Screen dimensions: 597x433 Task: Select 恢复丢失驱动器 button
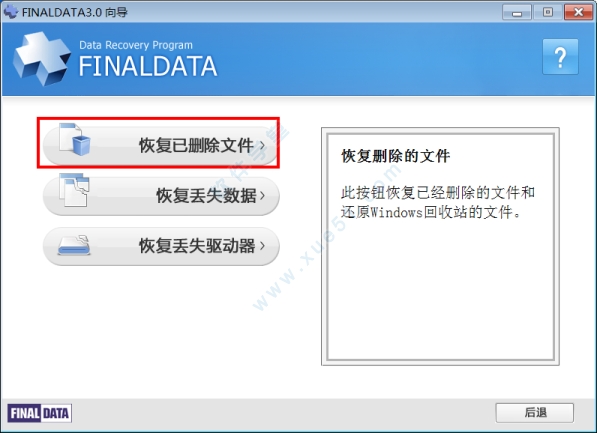tap(161, 246)
